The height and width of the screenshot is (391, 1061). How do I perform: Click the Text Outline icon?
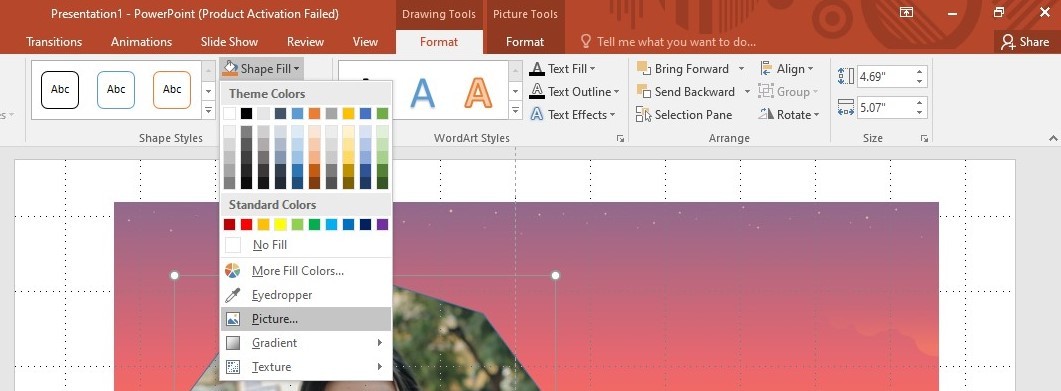click(x=537, y=92)
